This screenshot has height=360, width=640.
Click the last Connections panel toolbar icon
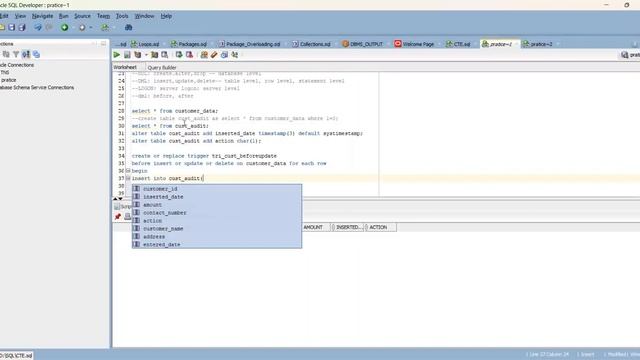tap(36, 54)
